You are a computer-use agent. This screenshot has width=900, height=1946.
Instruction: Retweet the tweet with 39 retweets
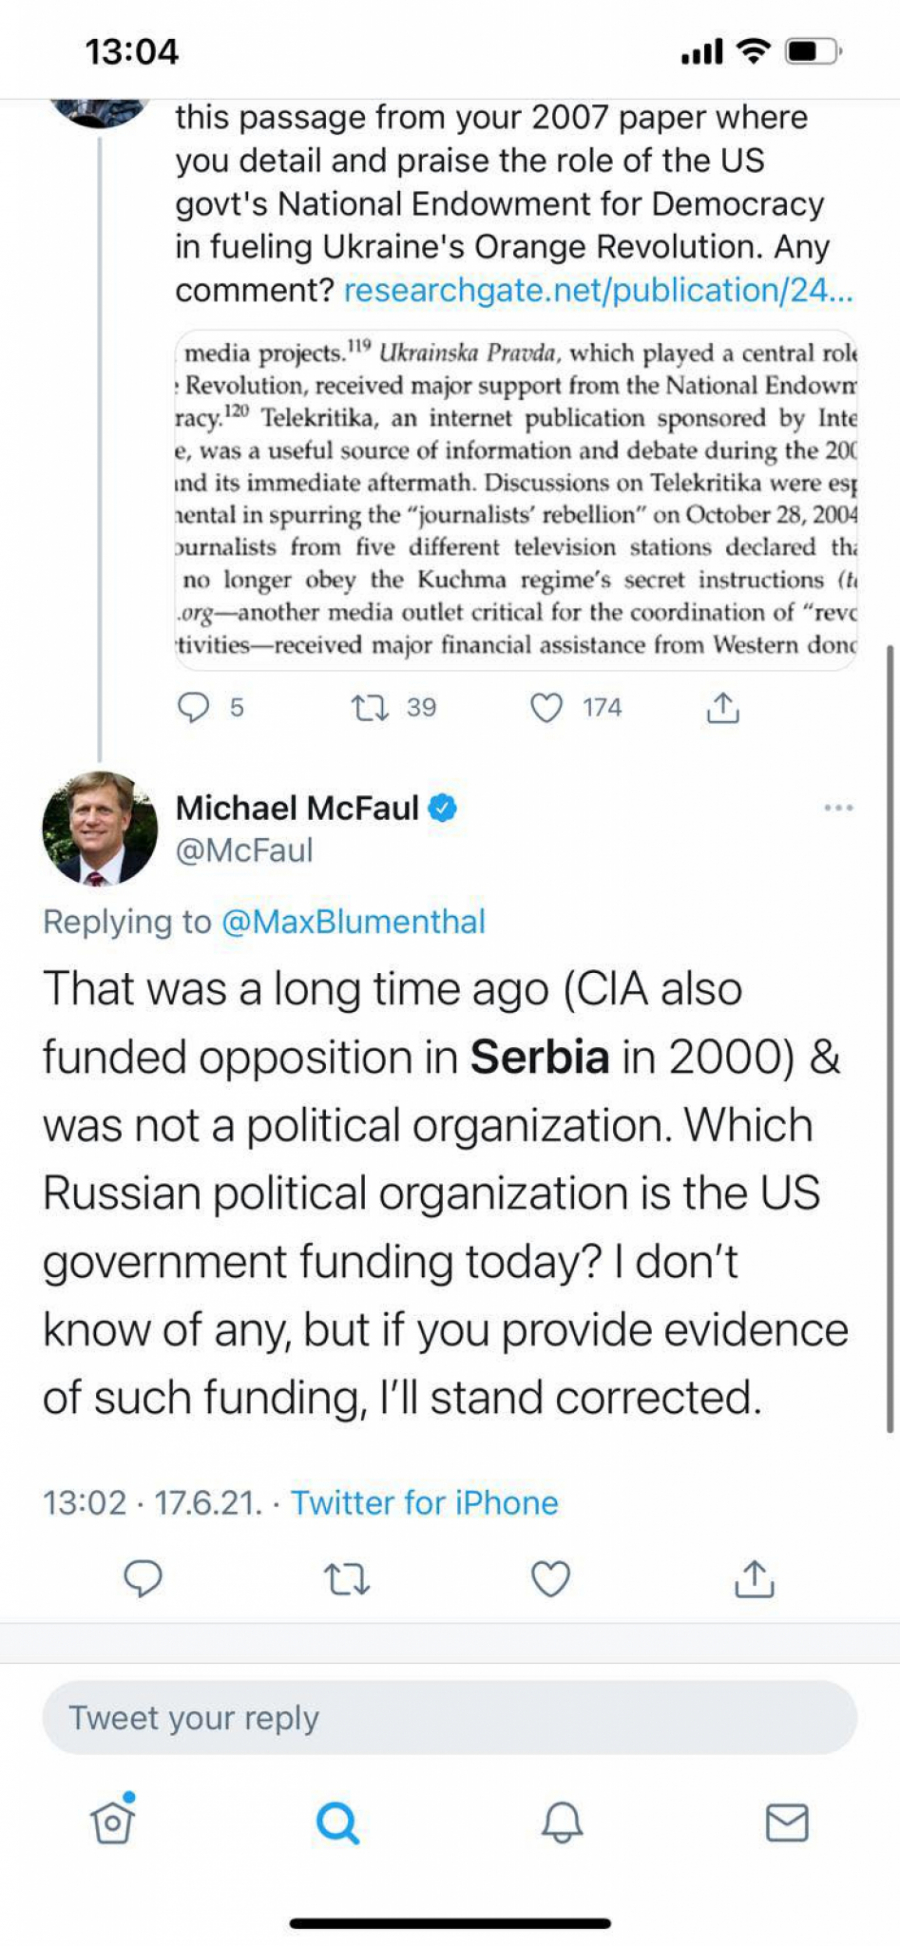pyautogui.click(x=370, y=708)
